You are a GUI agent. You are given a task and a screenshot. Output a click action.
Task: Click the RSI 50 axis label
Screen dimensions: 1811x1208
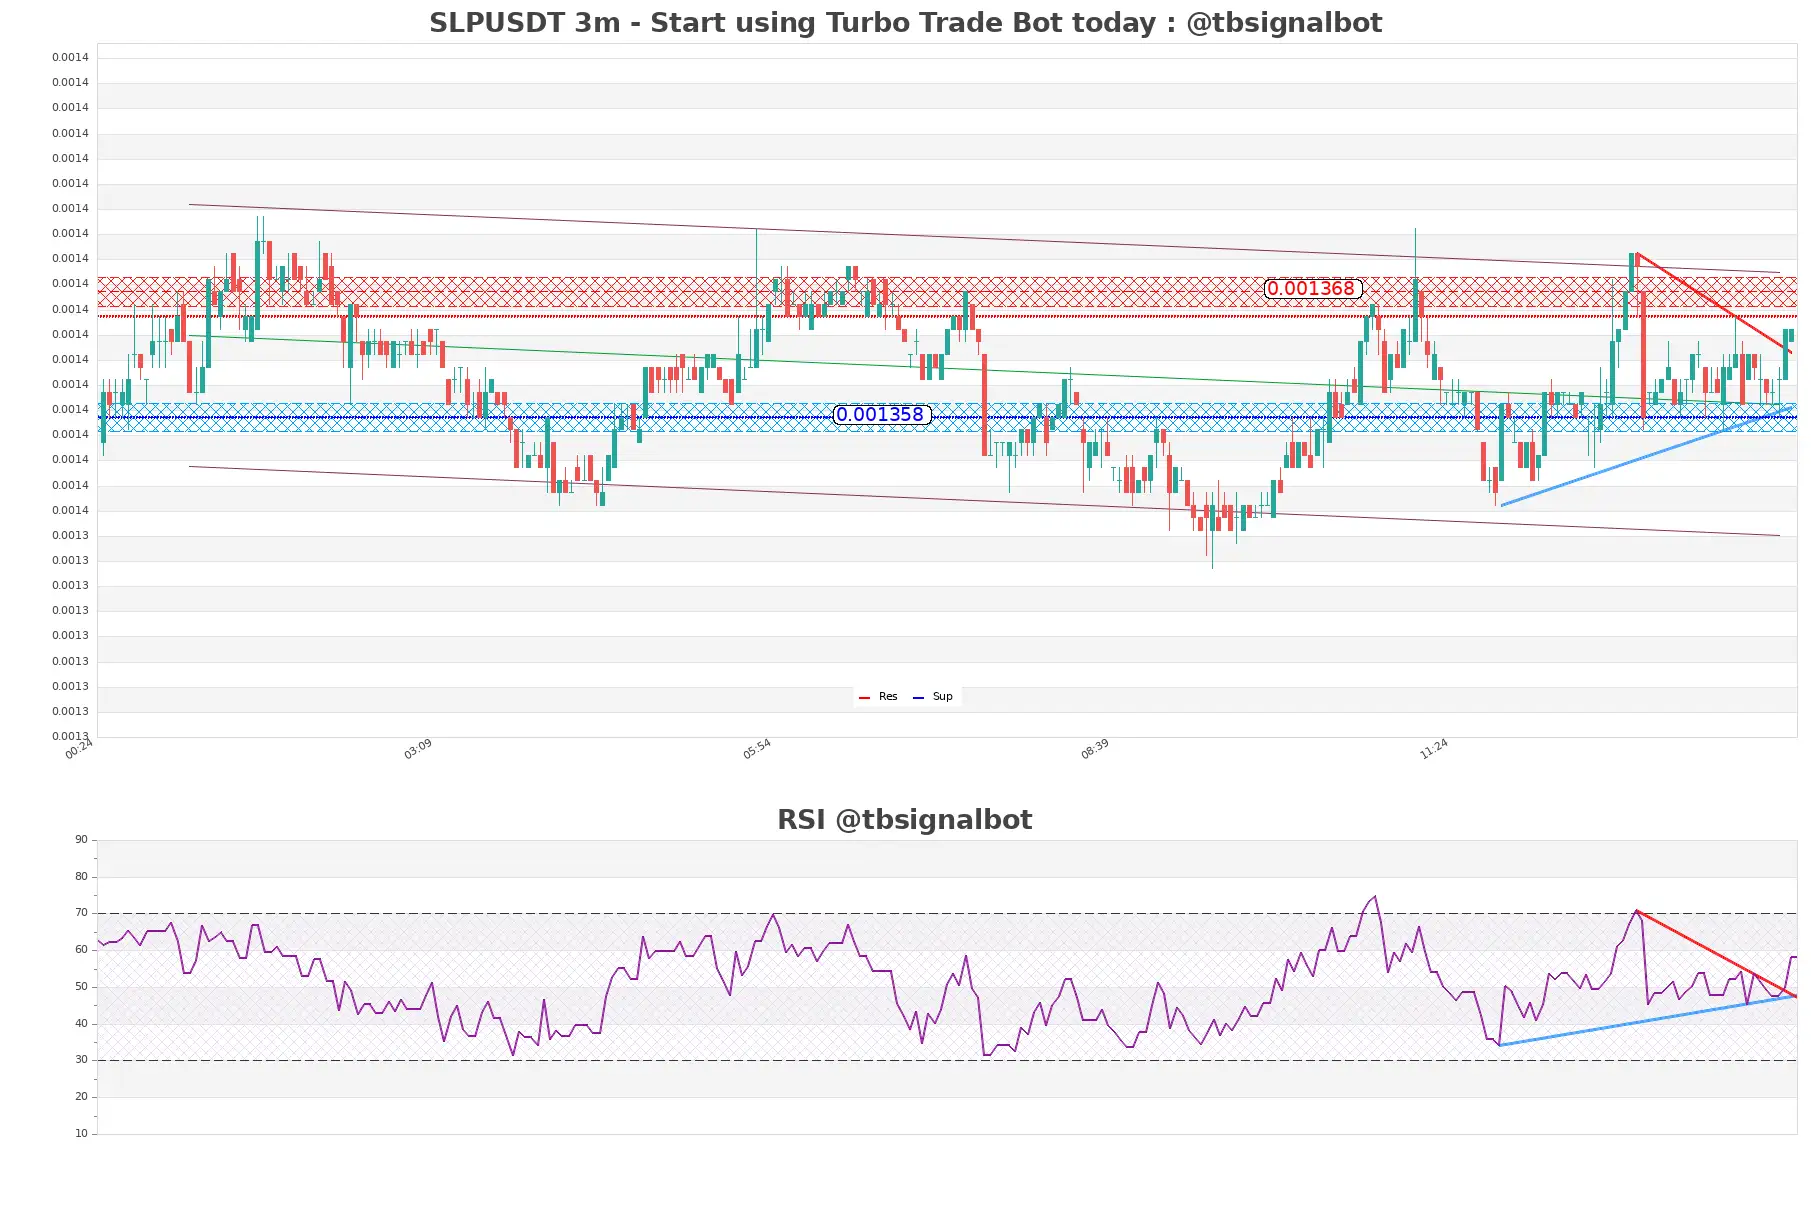81,987
